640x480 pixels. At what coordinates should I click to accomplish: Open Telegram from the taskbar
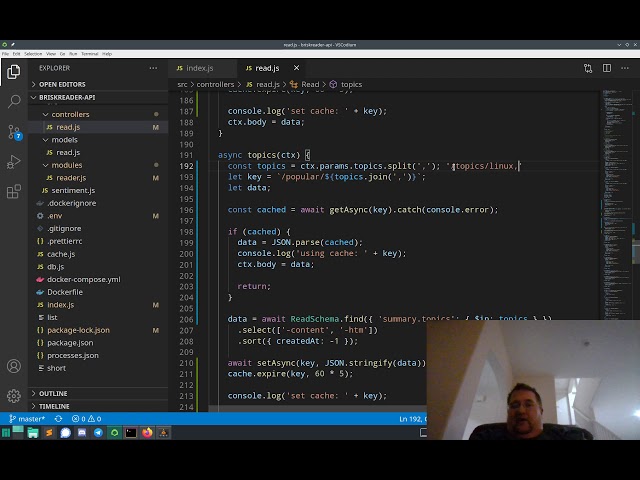[x=98, y=433]
